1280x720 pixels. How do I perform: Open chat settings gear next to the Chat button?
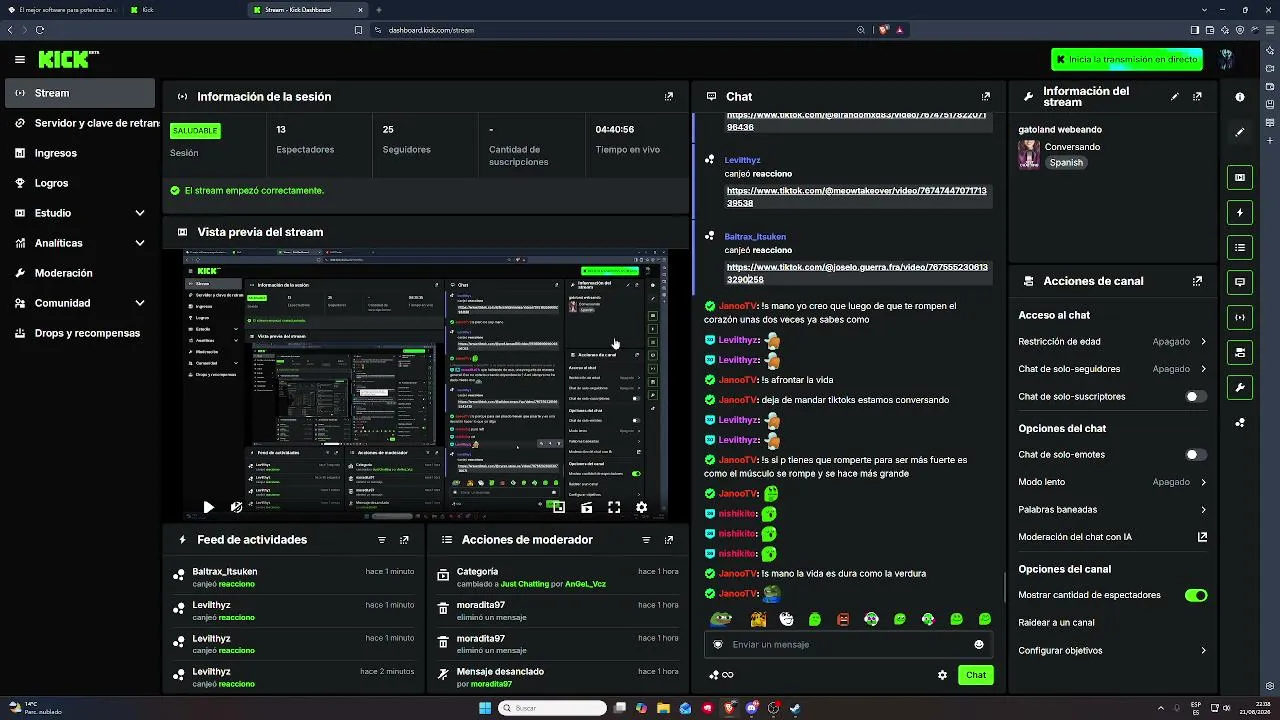942,675
